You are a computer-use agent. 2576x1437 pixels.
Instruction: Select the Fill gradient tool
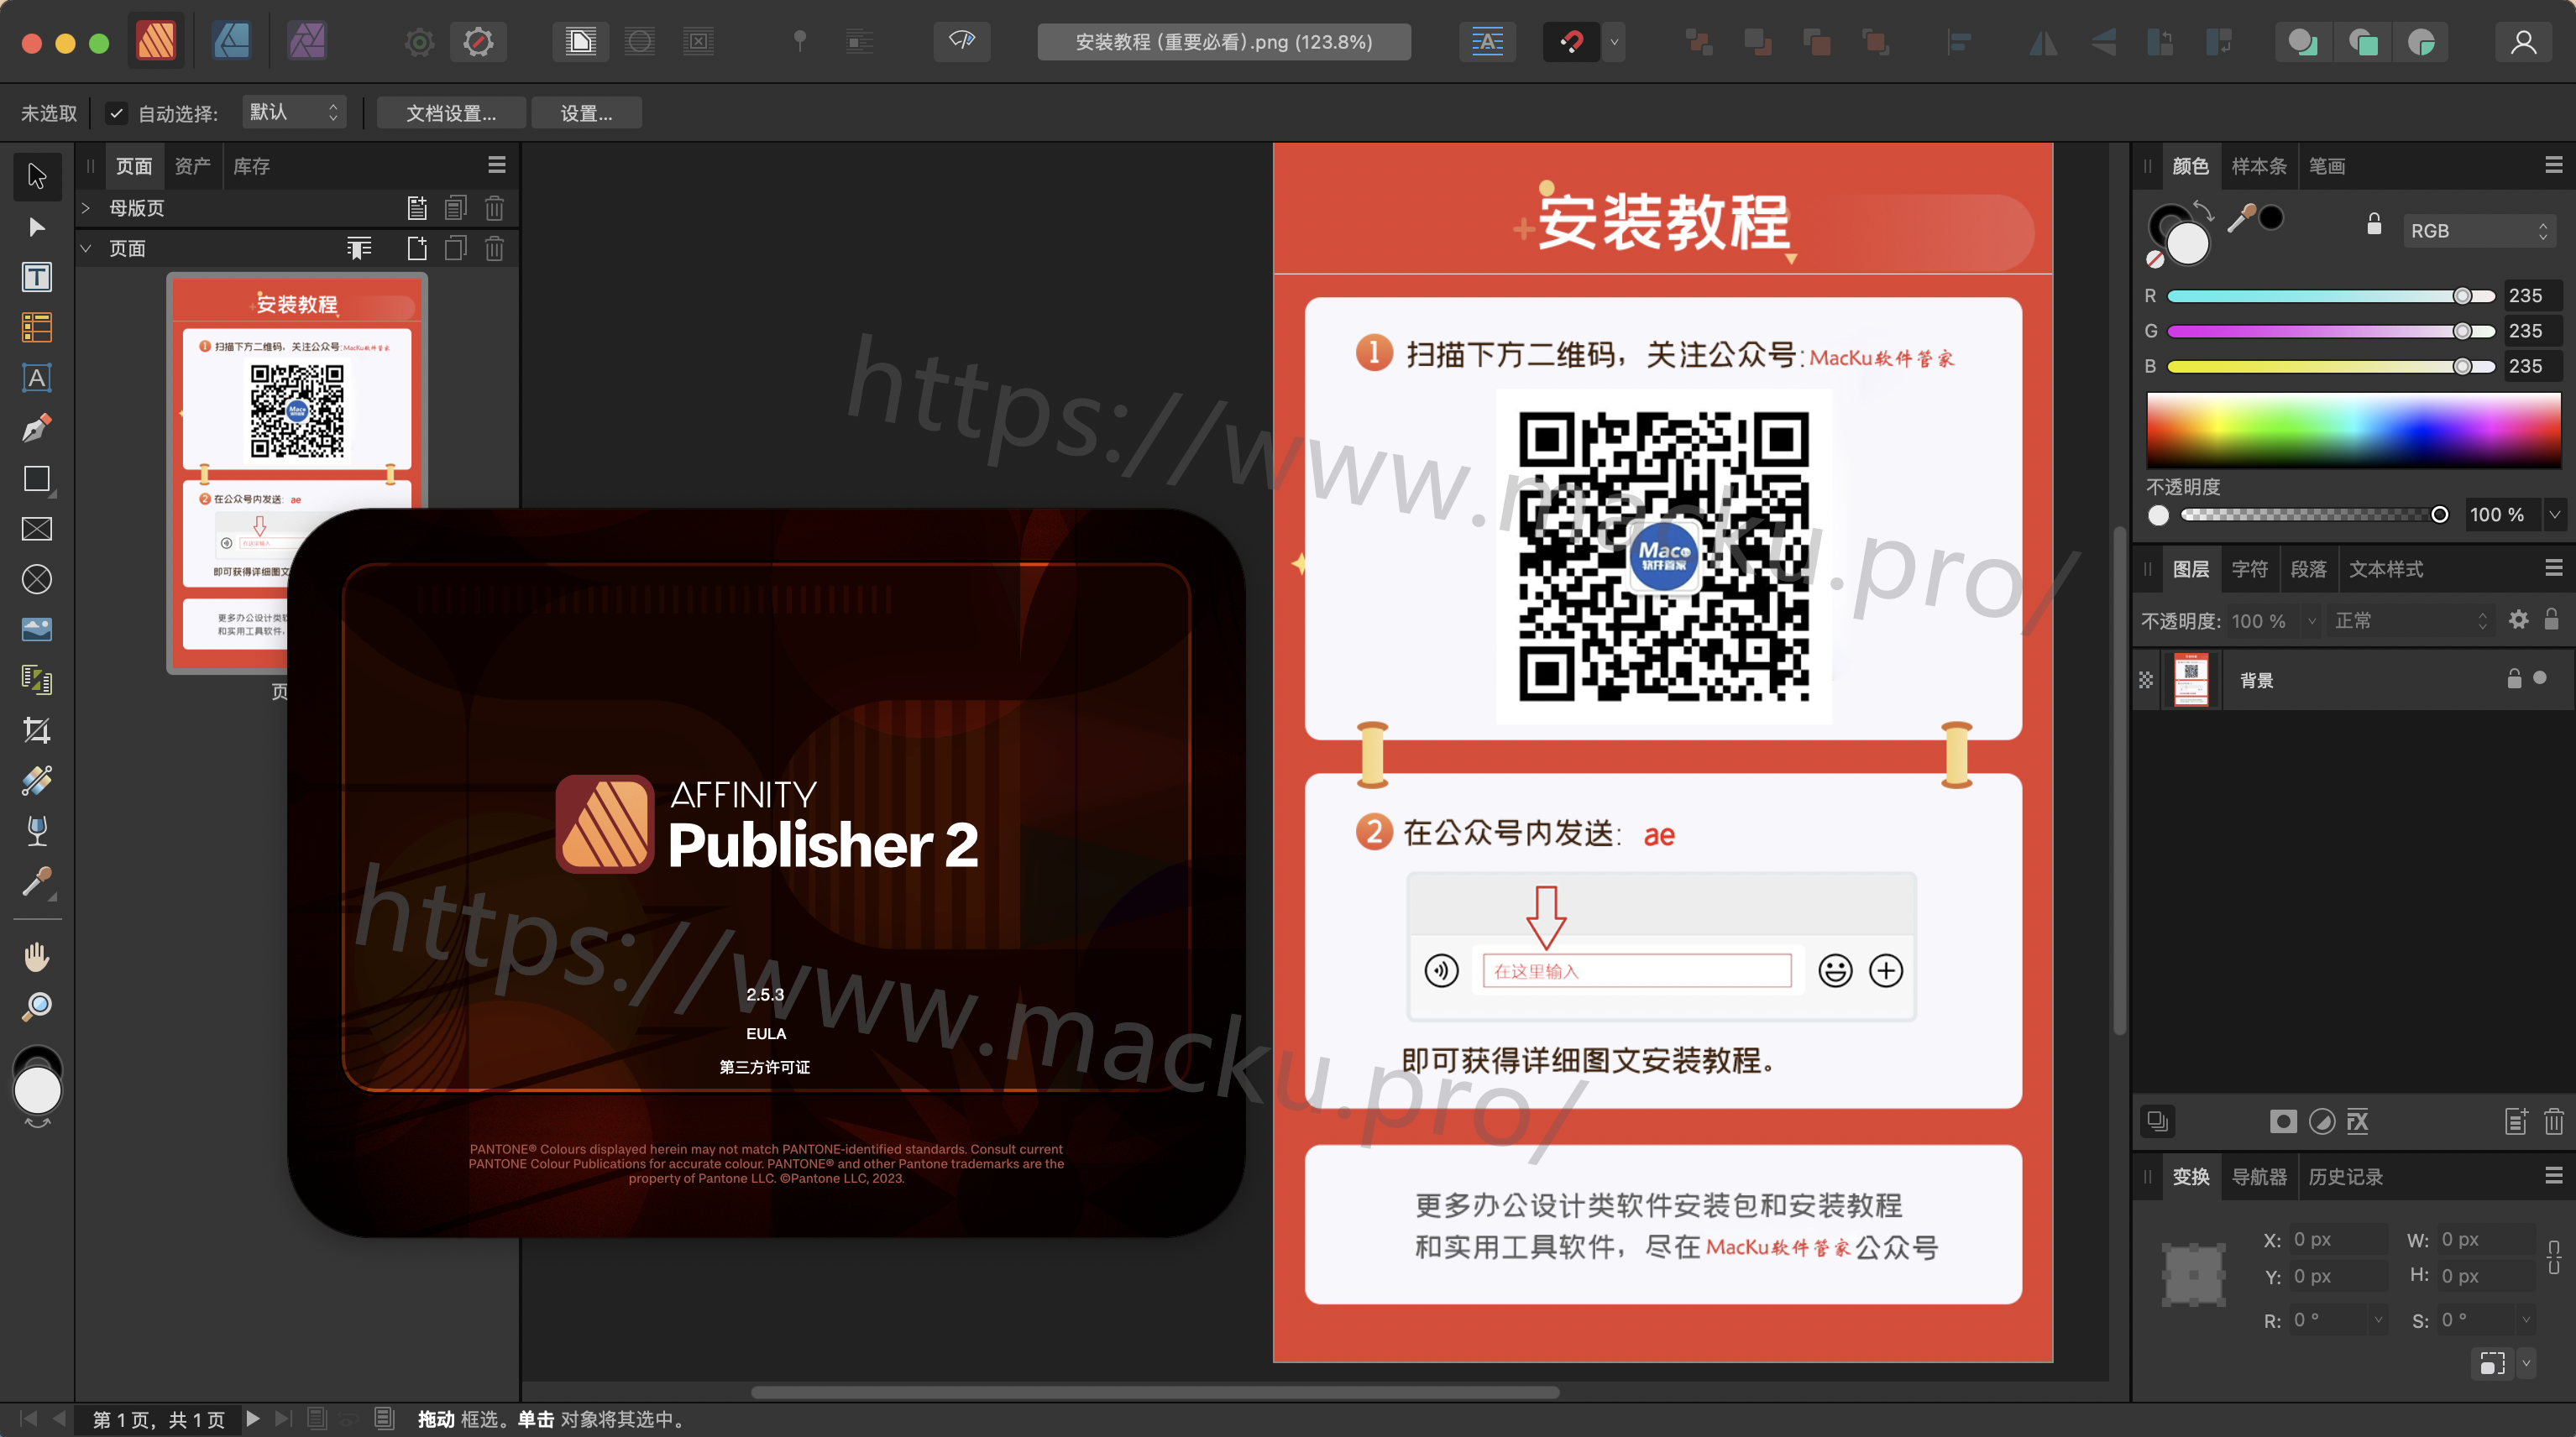pyautogui.click(x=37, y=780)
